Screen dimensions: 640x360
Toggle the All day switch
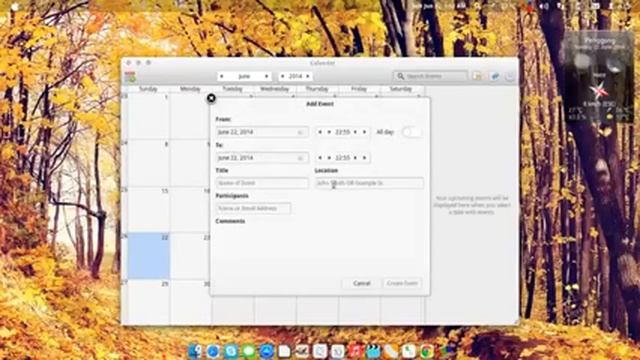411,132
